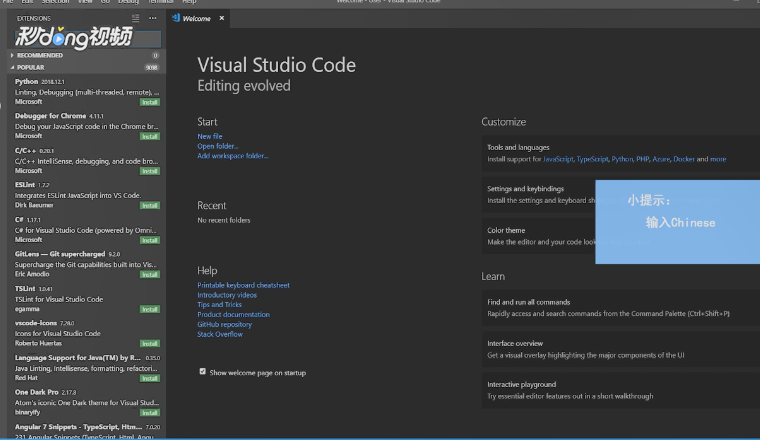Open the C/C++ extension entry
The image size is (760, 440).
[87, 160]
